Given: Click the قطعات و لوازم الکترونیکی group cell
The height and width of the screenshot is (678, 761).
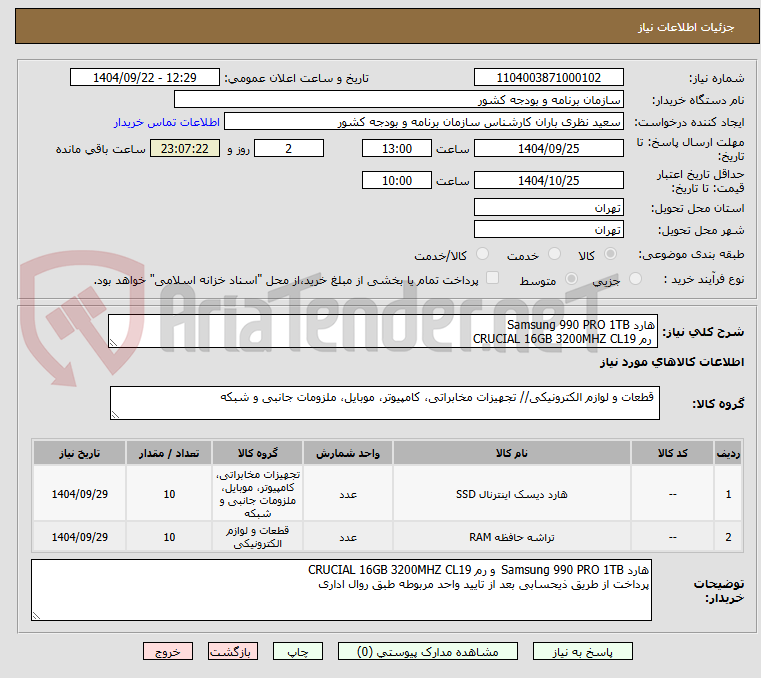Looking at the screenshot, I should (257, 537).
